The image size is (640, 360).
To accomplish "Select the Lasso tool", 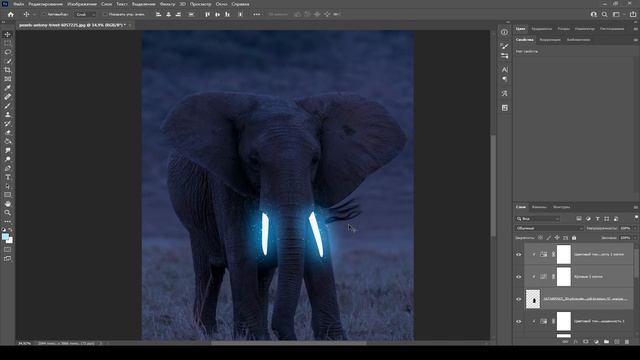I will (x=7, y=52).
